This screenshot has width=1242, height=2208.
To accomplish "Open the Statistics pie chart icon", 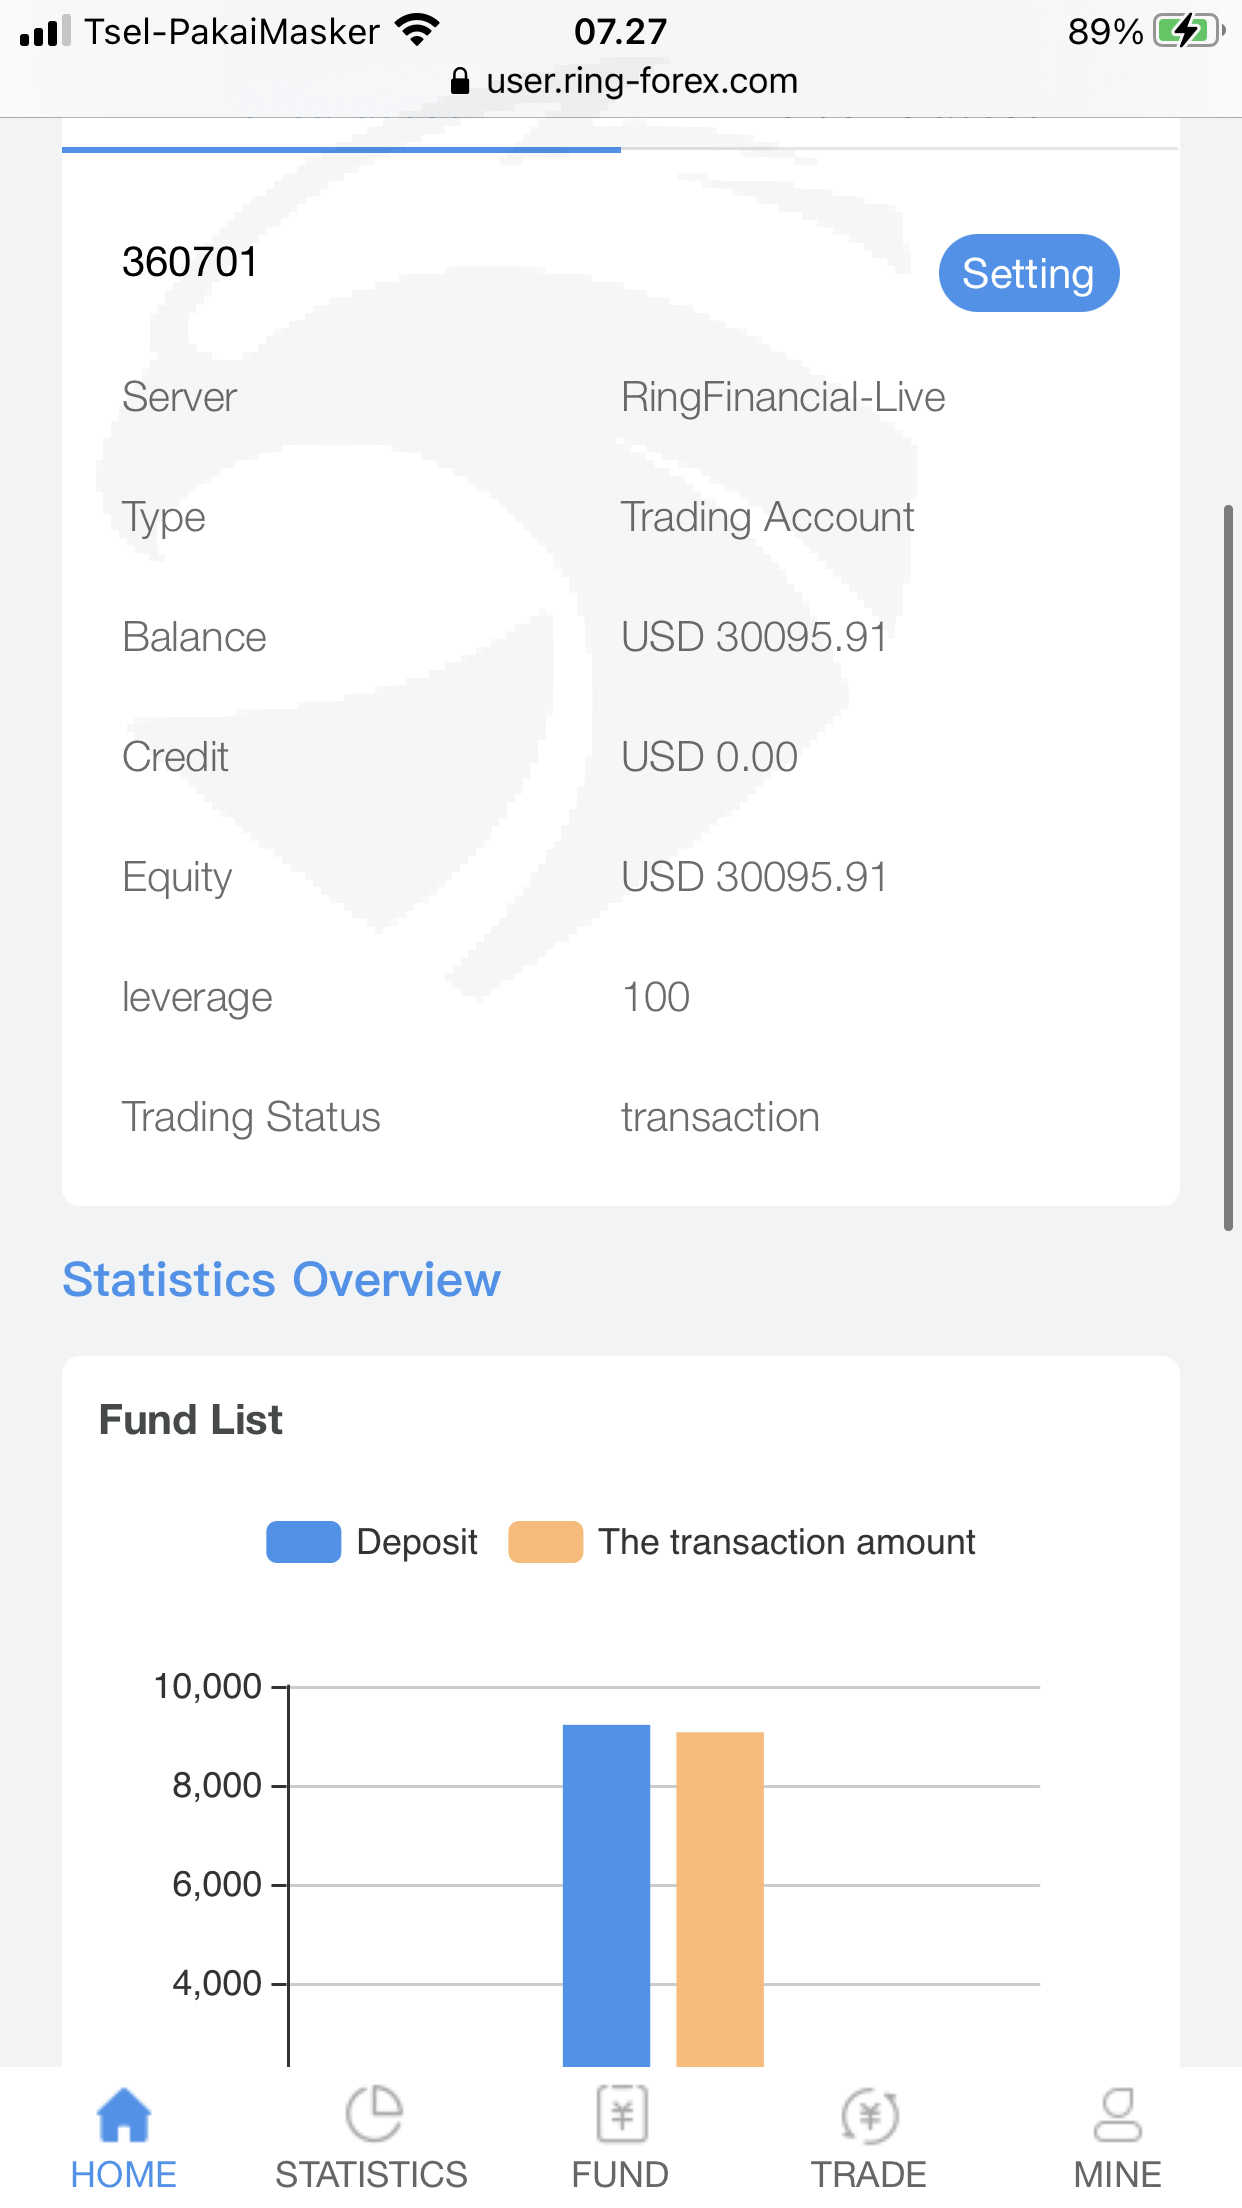I will click(372, 2115).
